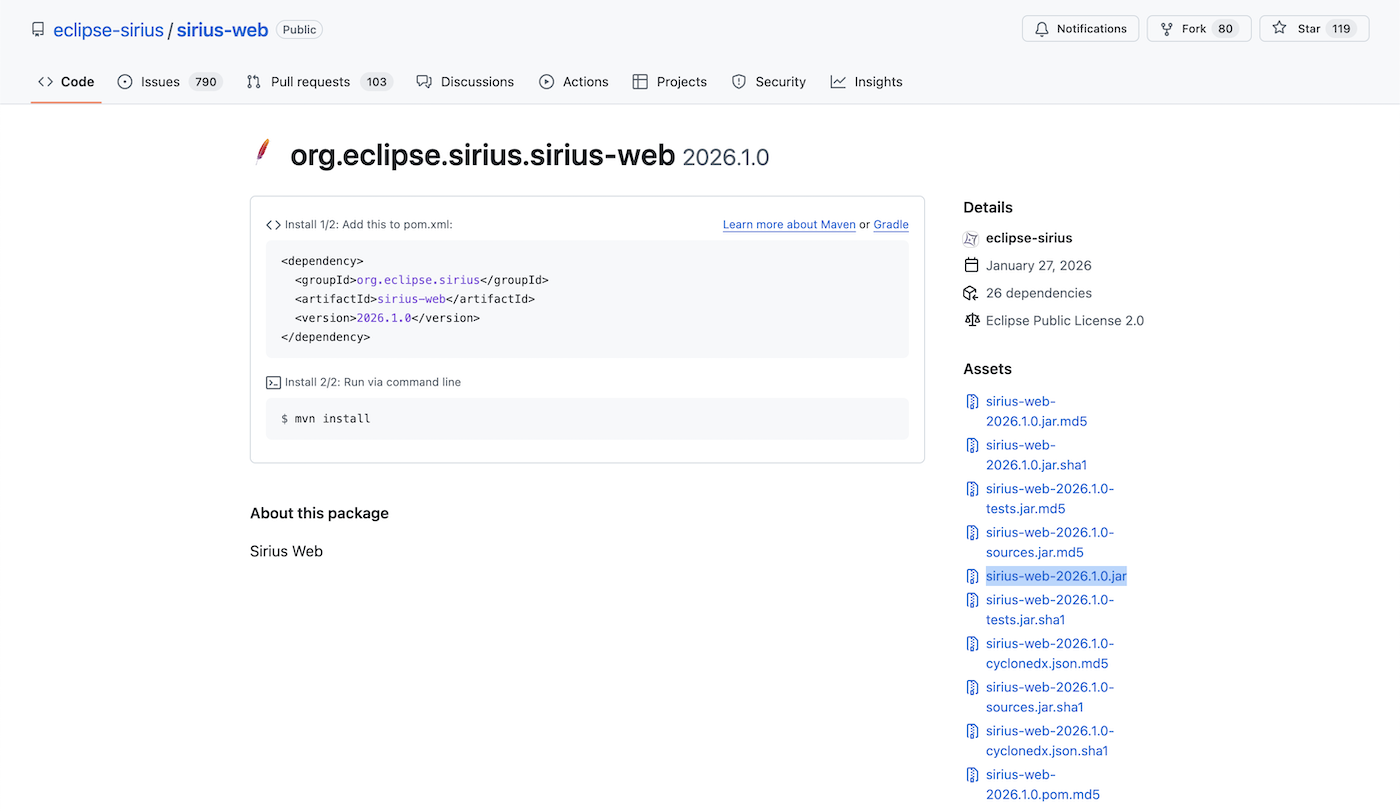Click the Fork count 80
This screenshot has width=1400, height=811.
click(x=1226, y=29)
